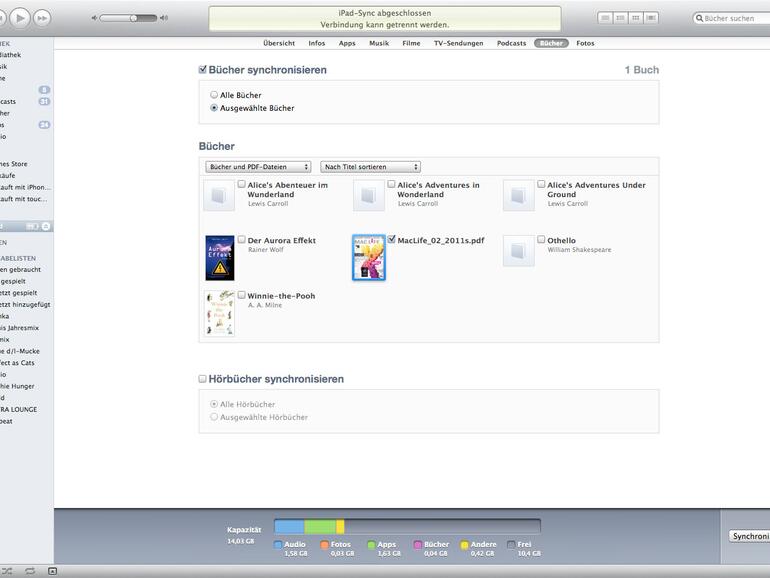770x578 pixels.
Task: Click the capacity usage bar
Action: click(407, 526)
